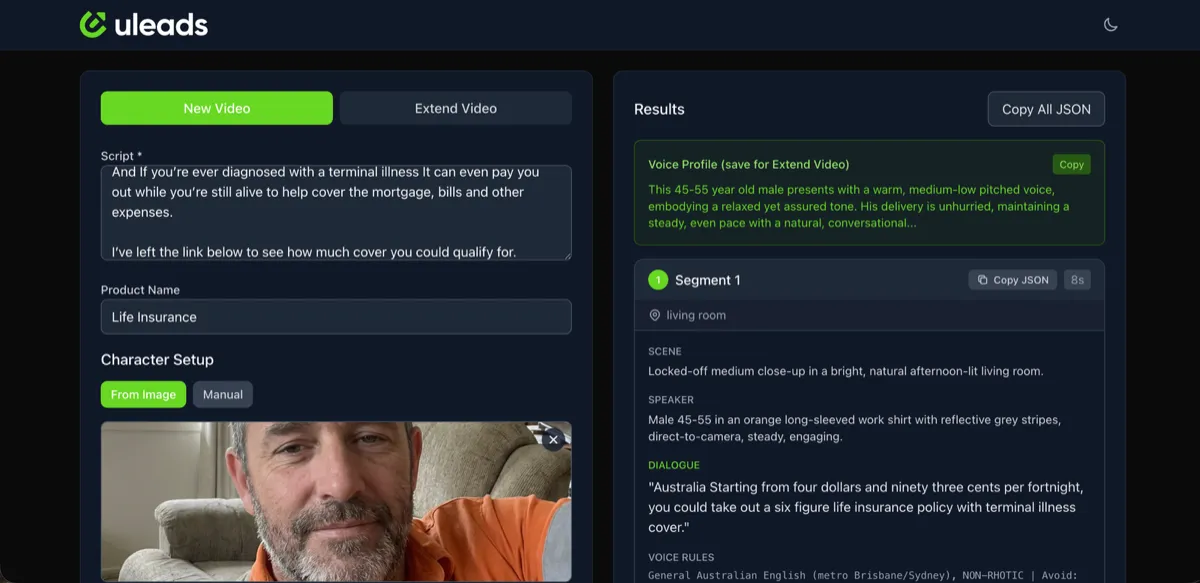
Task: Select the Manual character setup option
Action: pos(222,394)
